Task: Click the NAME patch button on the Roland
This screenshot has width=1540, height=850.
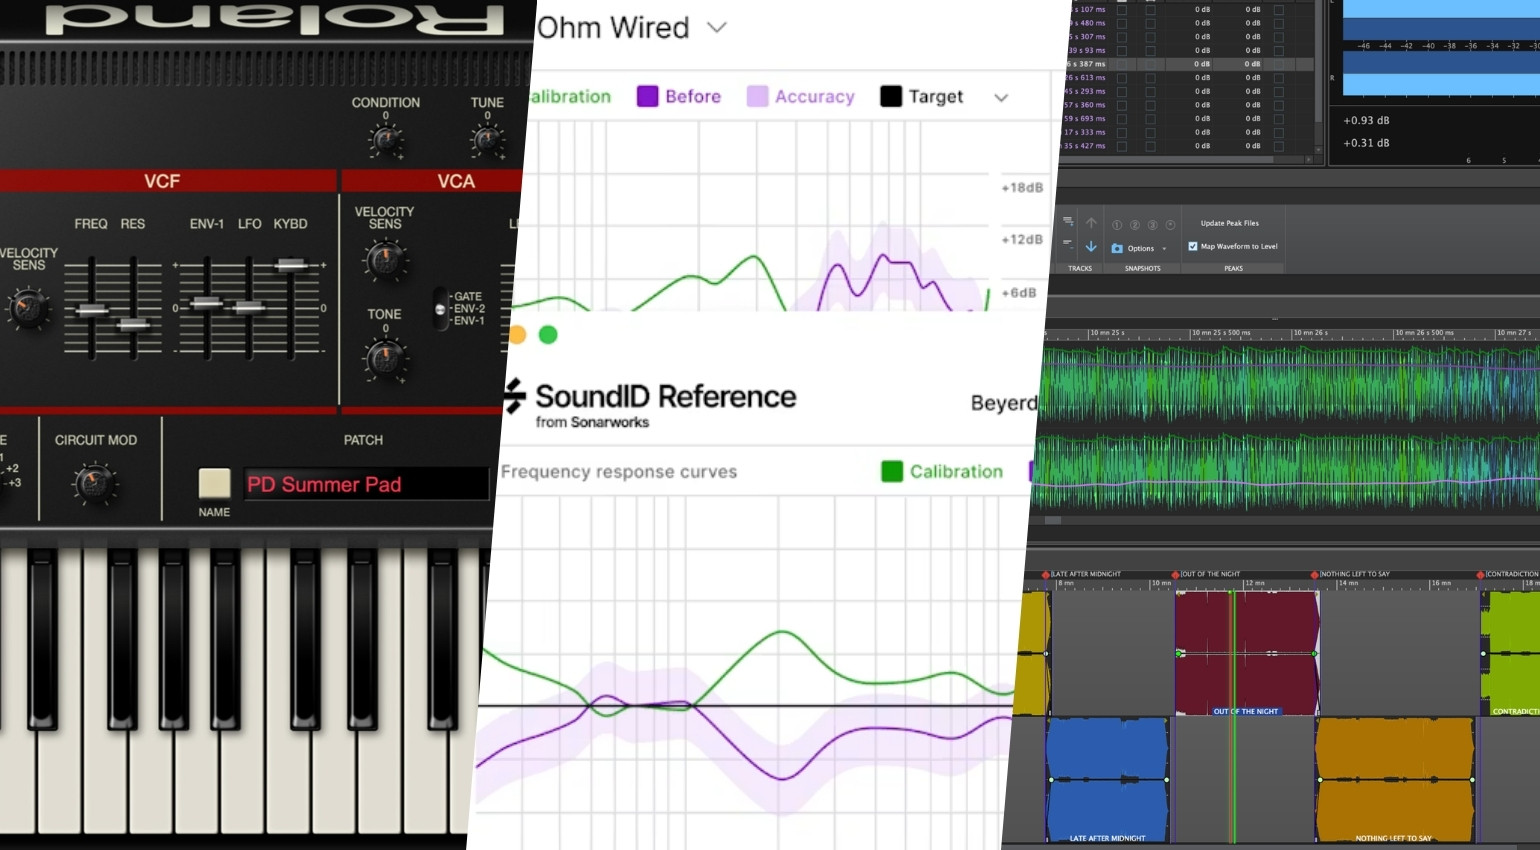Action: [x=214, y=483]
